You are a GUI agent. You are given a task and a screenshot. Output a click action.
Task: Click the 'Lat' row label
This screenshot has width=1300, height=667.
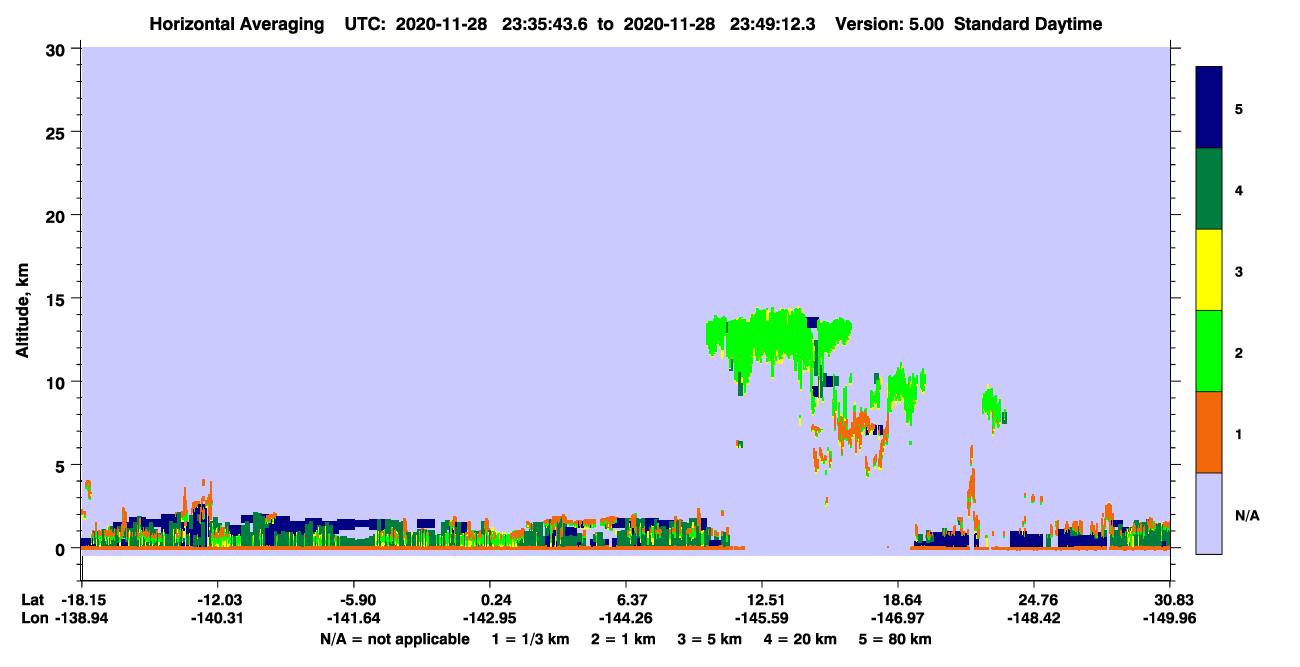tap(33, 600)
